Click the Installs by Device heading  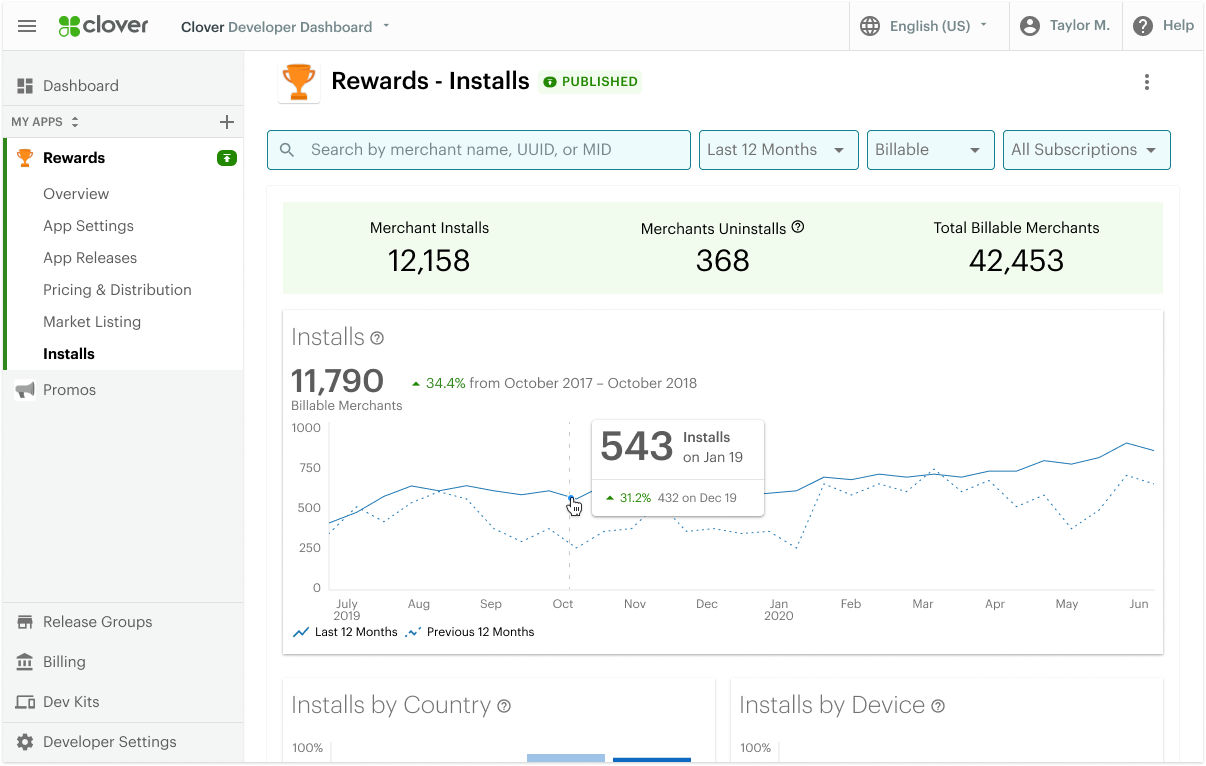pyautogui.click(x=832, y=705)
